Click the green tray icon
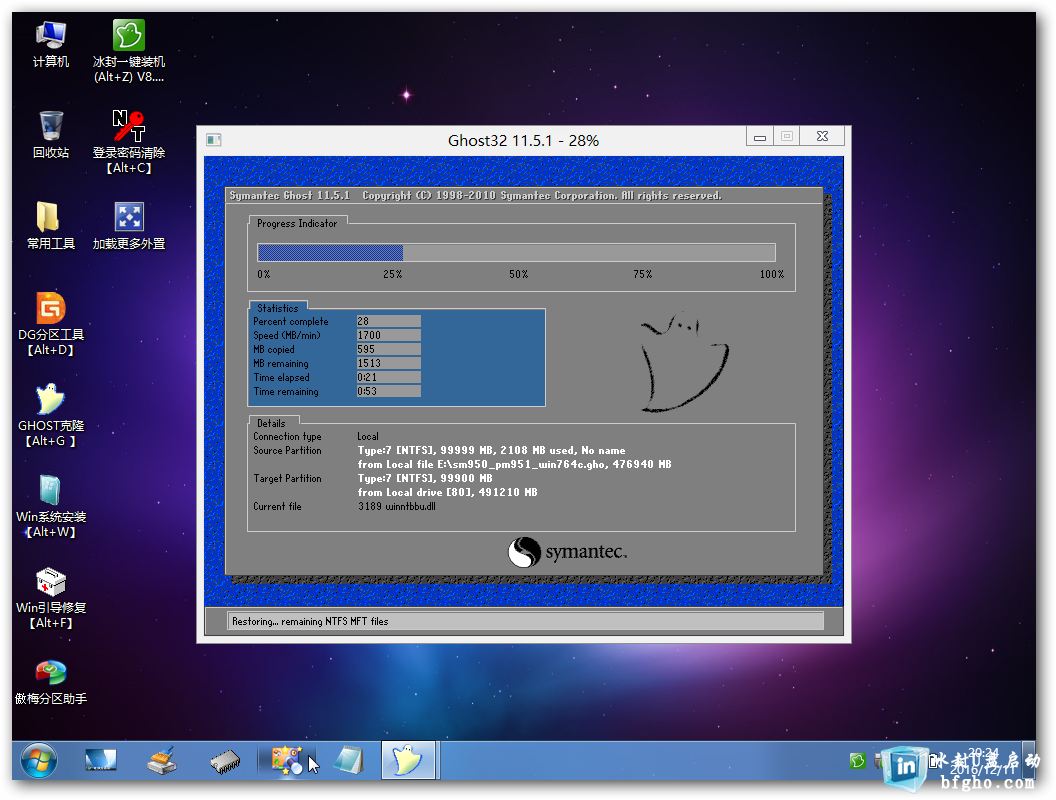This screenshot has width=1056, height=800. click(857, 761)
